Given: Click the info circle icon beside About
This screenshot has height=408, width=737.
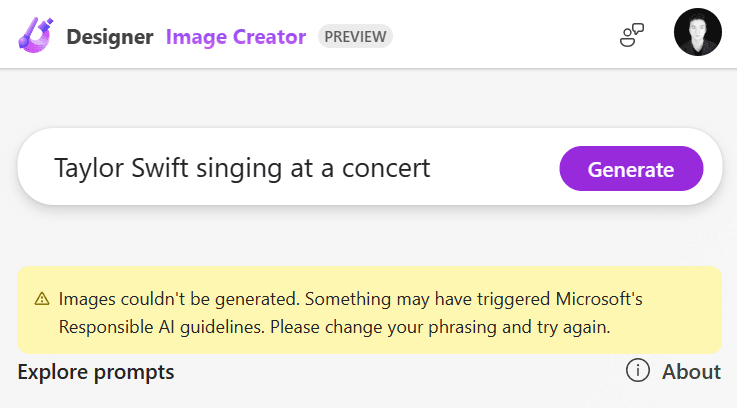Looking at the screenshot, I should coord(638,371).
